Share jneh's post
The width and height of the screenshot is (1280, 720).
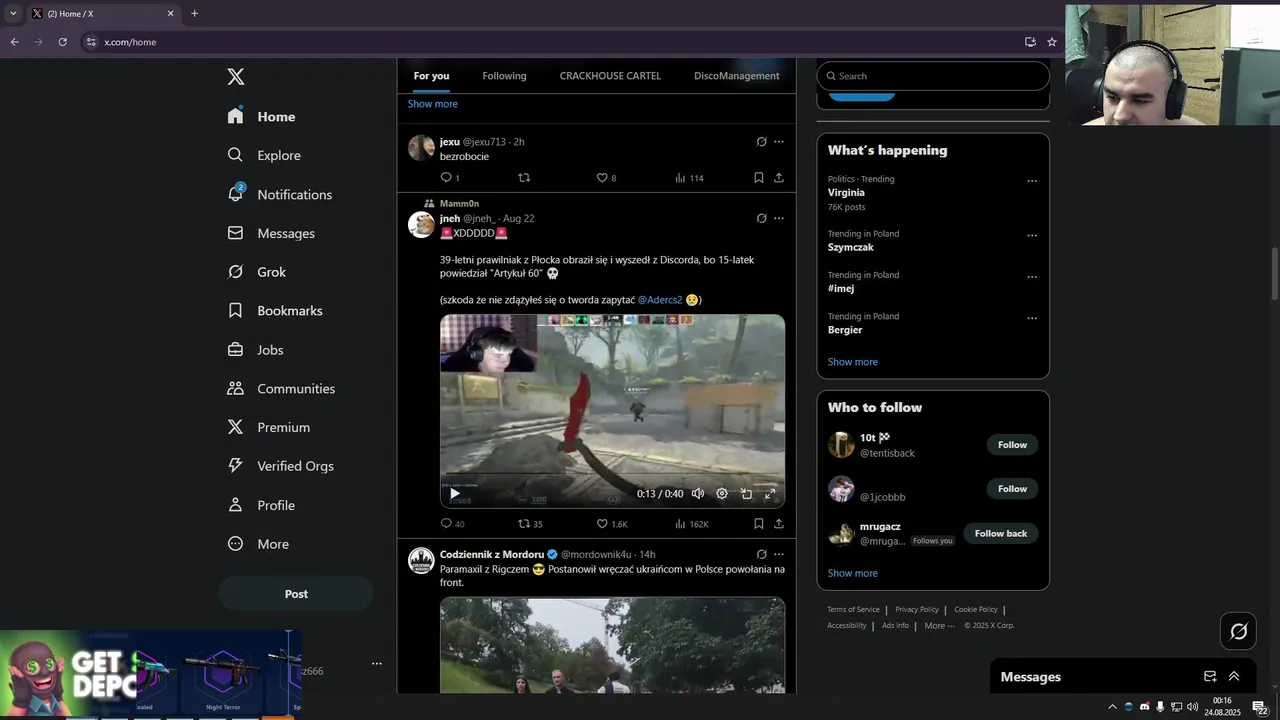pos(779,524)
